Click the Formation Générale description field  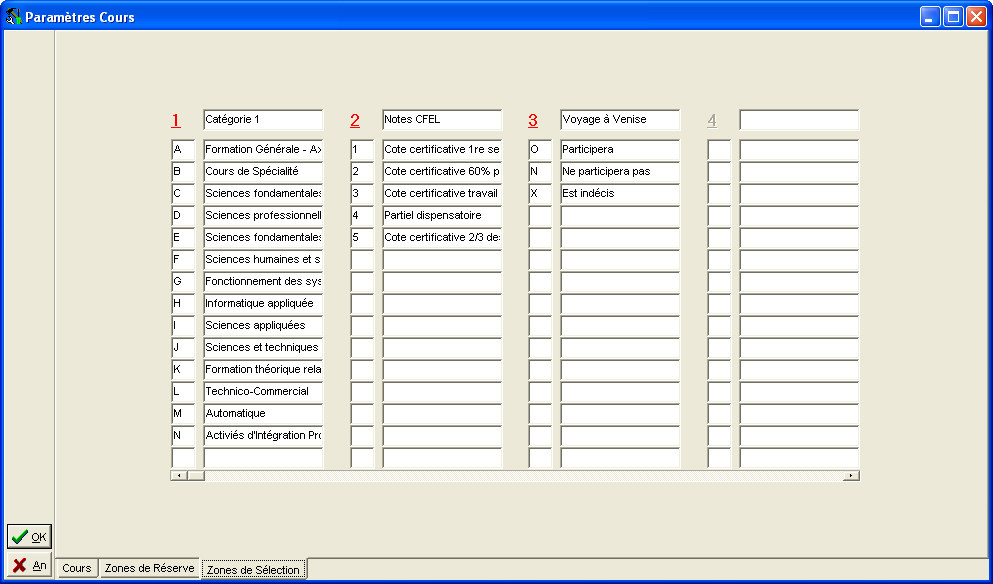pyautogui.click(x=263, y=150)
